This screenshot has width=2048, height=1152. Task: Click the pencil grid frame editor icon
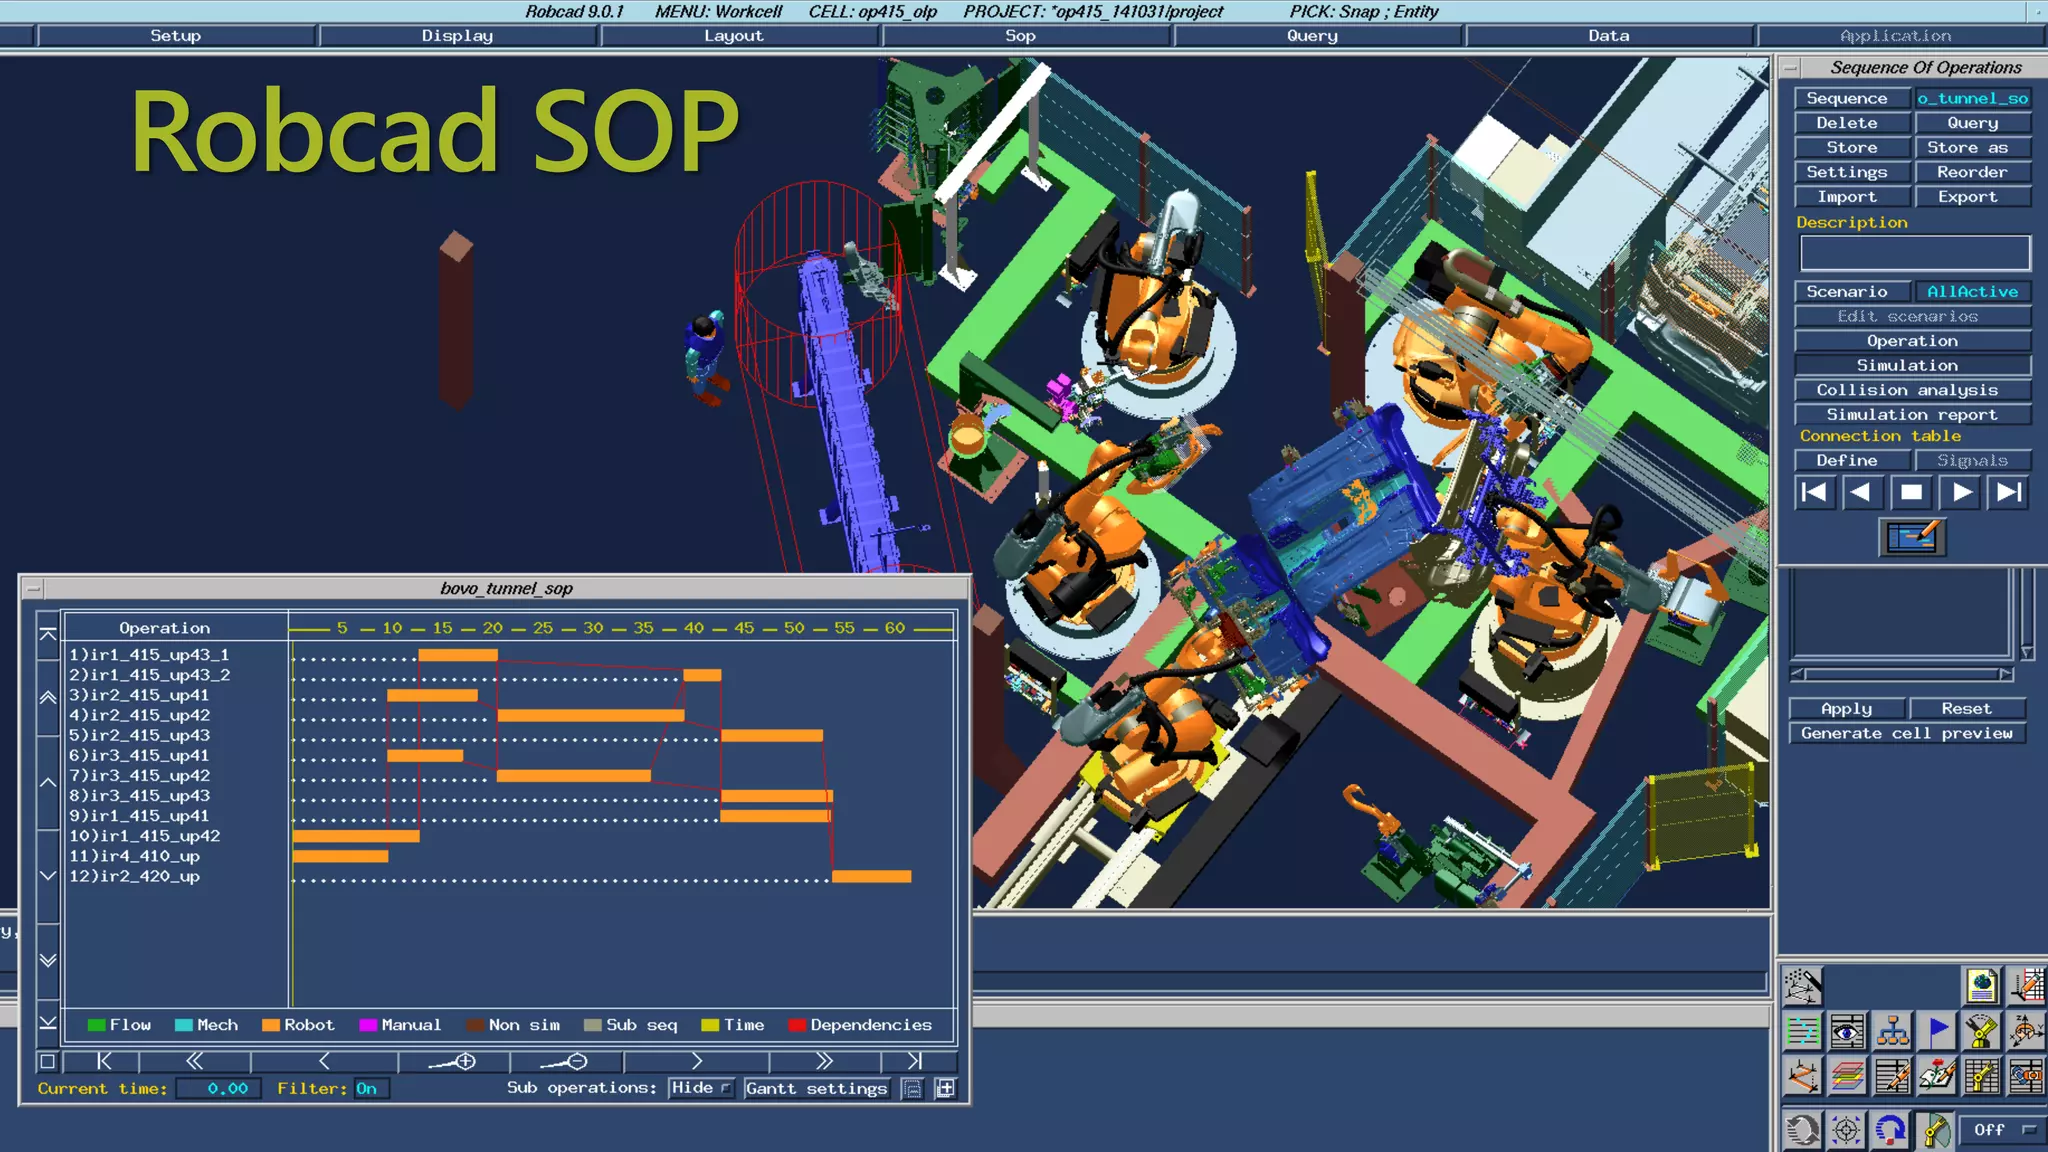point(2027,986)
